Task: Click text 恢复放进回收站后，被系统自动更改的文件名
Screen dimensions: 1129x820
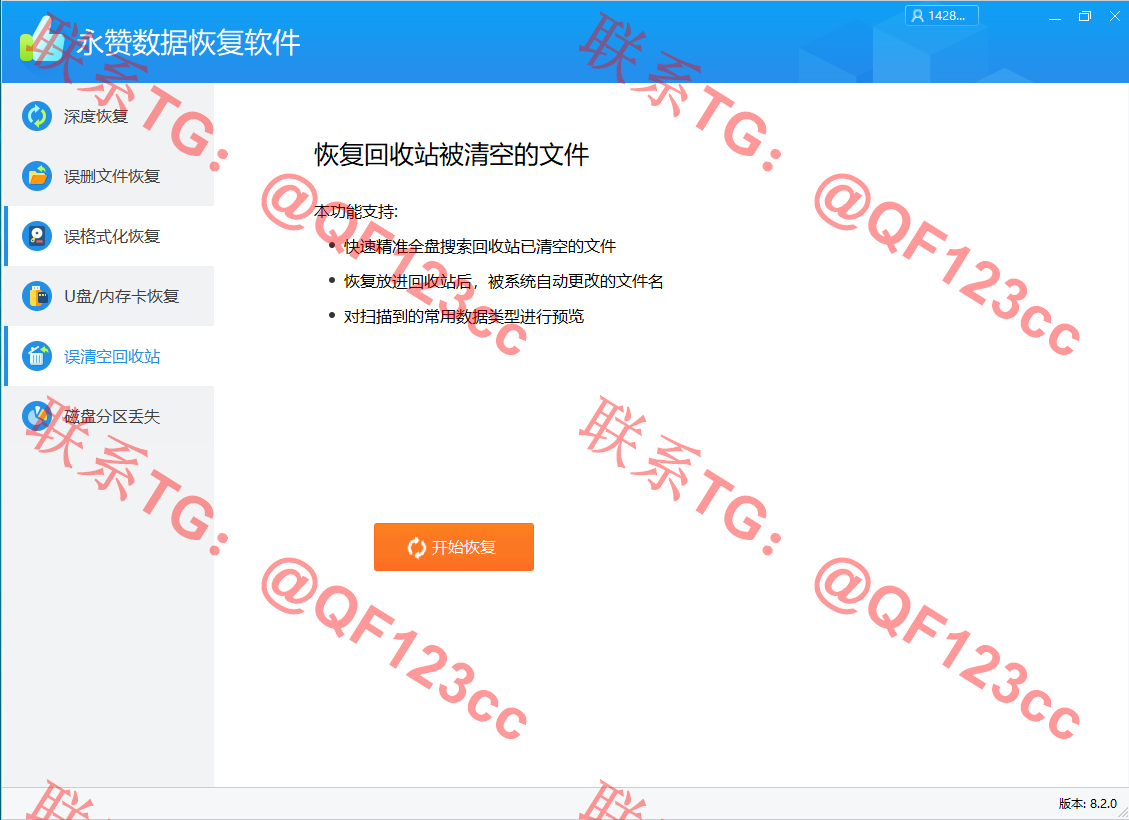Action: (x=503, y=281)
